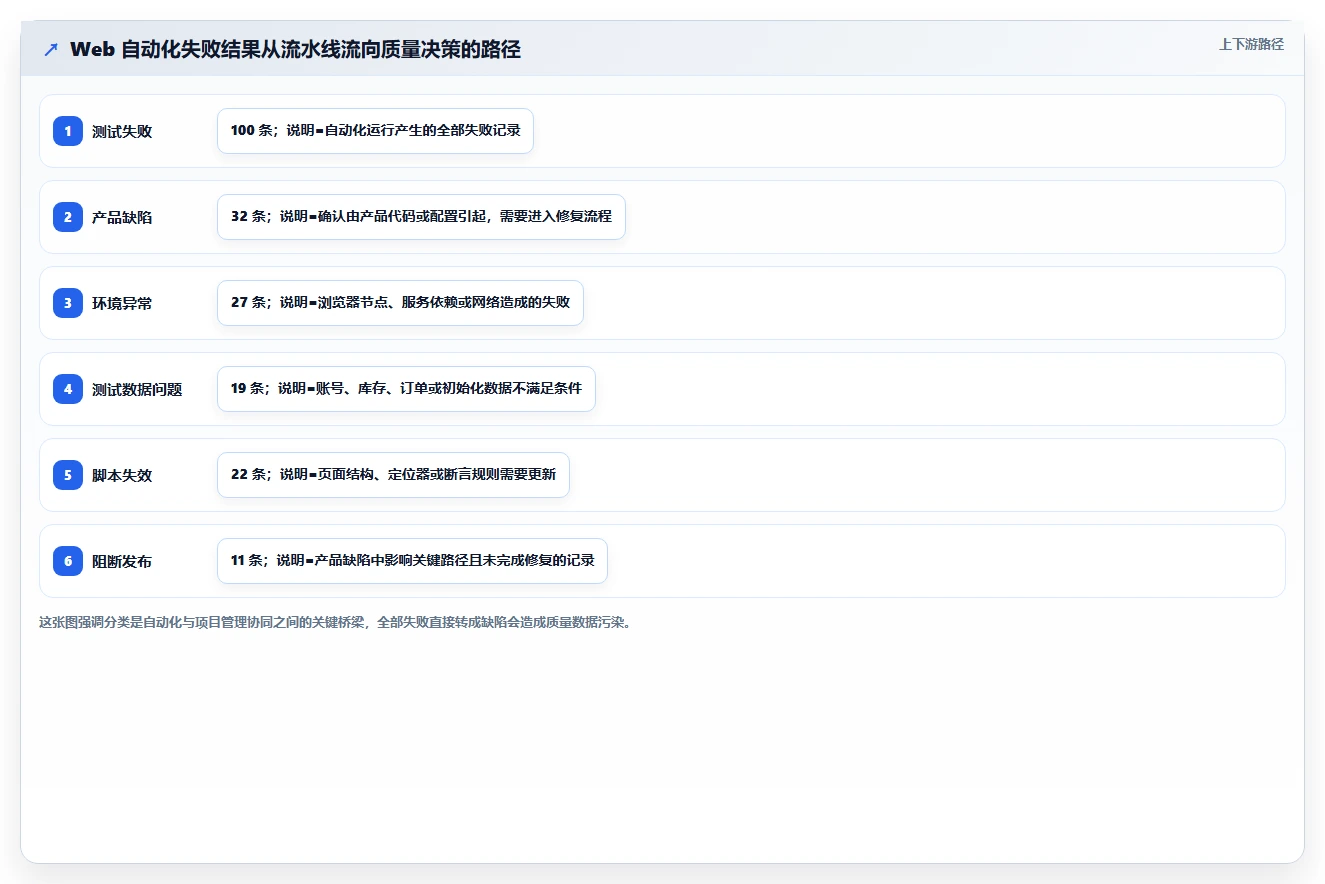The width and height of the screenshot is (1325, 884).
Task: Open the 100 条 description chip
Action: coord(375,131)
